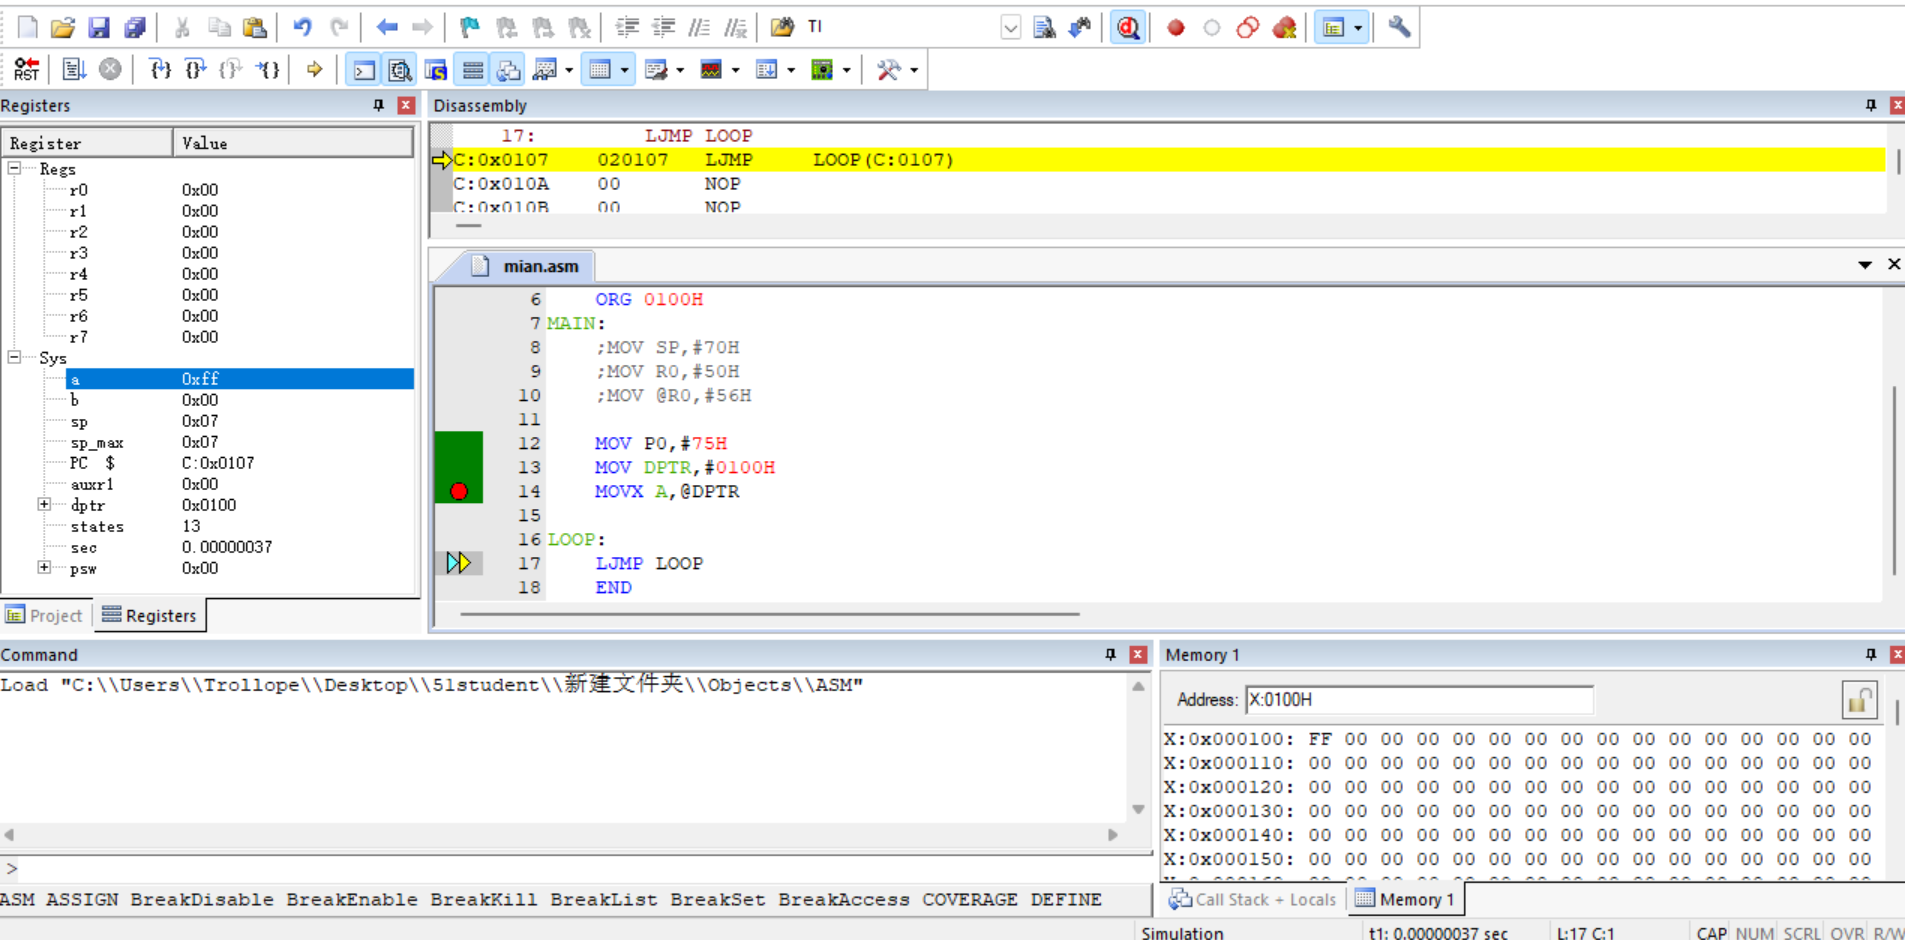Toggle the Symbols window
Screen dimensions: 1905x940
click(x=436, y=69)
